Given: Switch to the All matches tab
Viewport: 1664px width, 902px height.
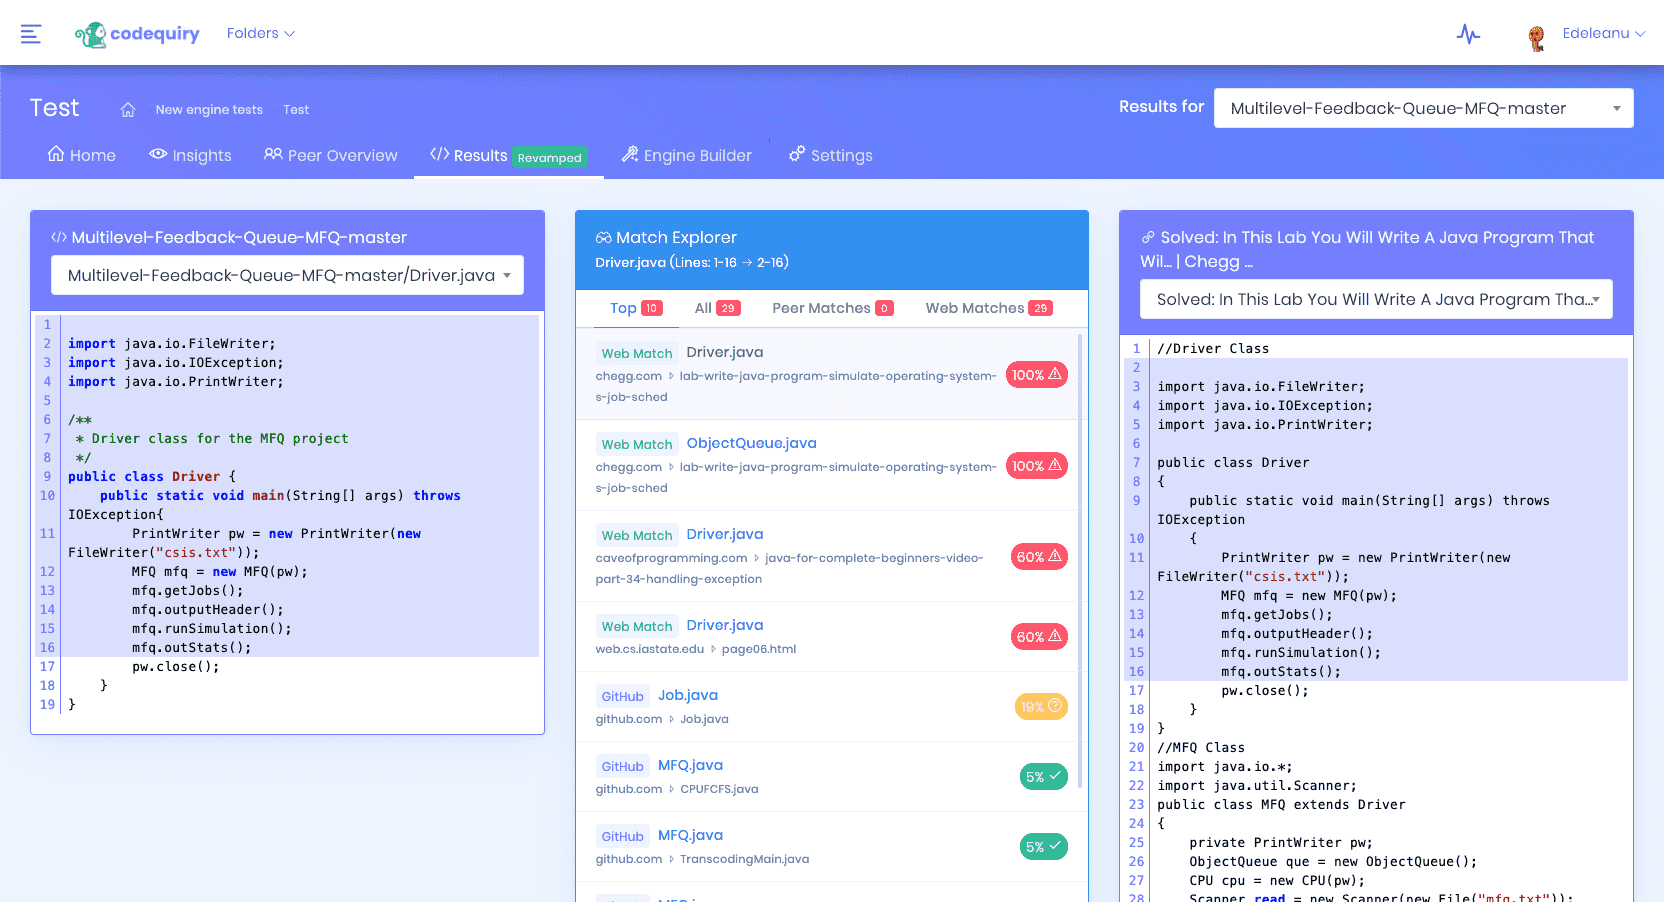Looking at the screenshot, I should tap(717, 308).
